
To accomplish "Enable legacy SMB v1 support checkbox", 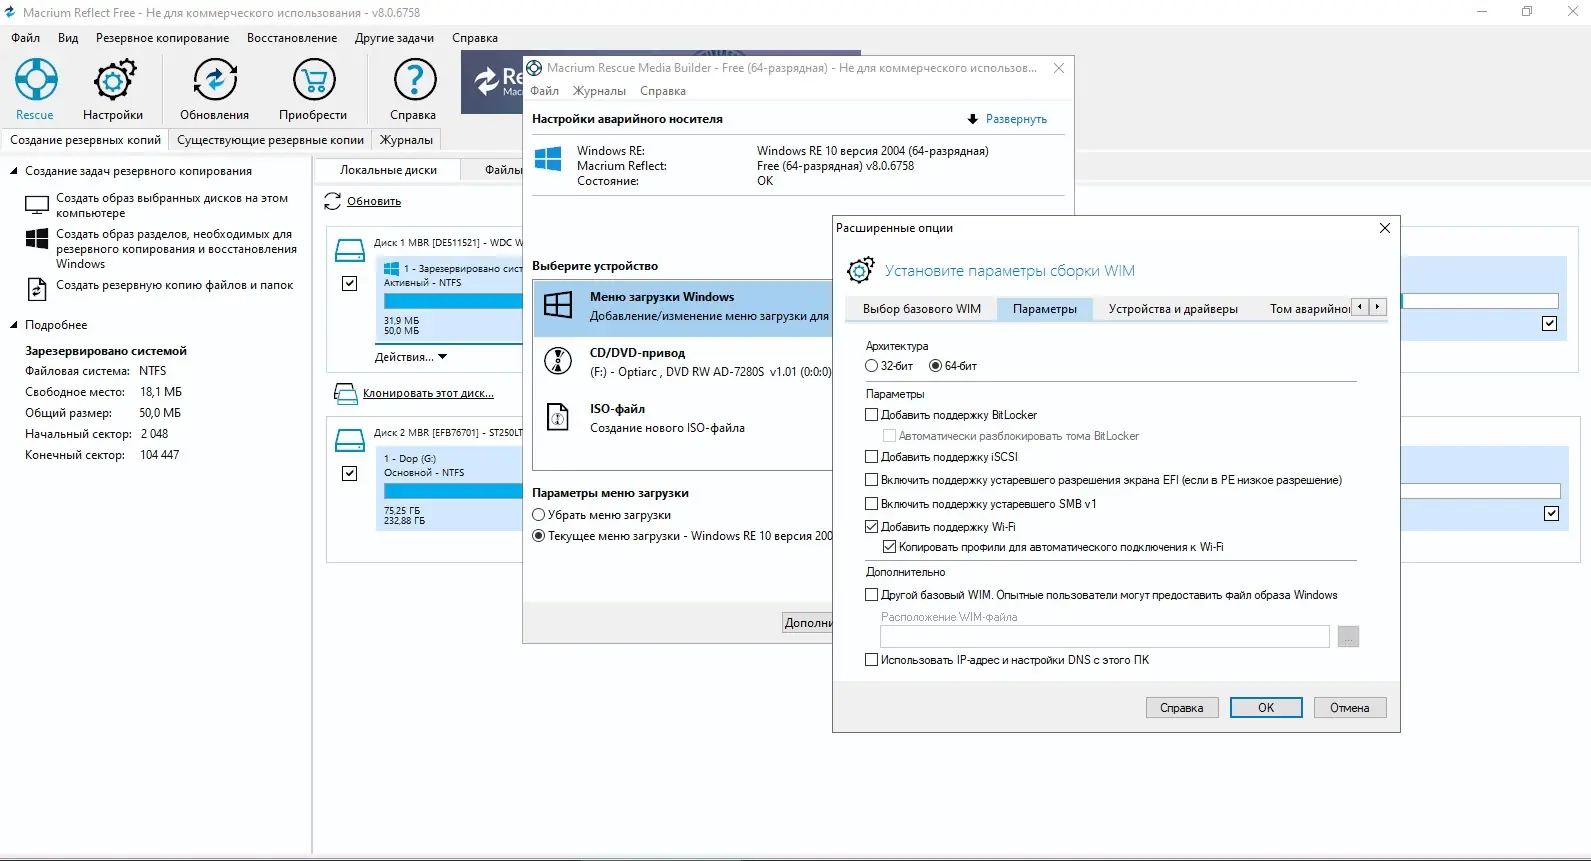I will point(871,504).
